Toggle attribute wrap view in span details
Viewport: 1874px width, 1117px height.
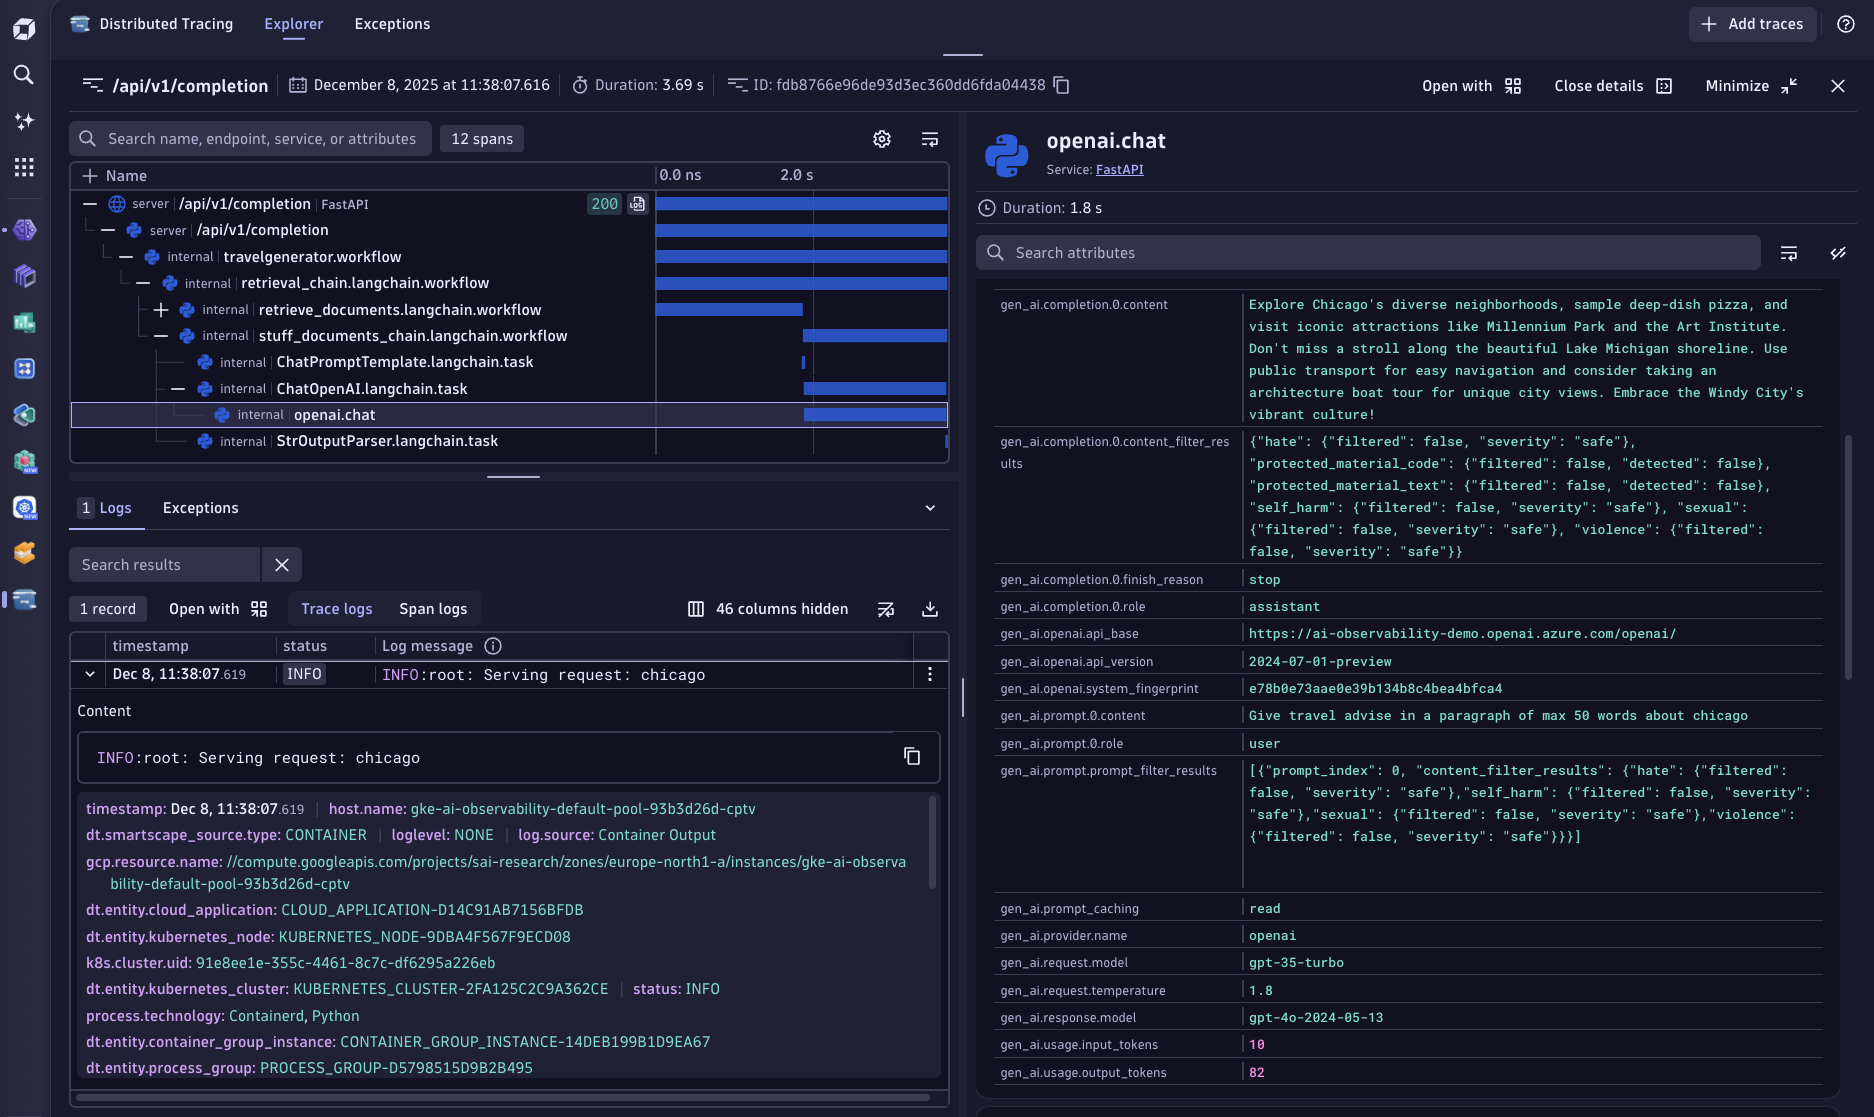[x=1789, y=253]
